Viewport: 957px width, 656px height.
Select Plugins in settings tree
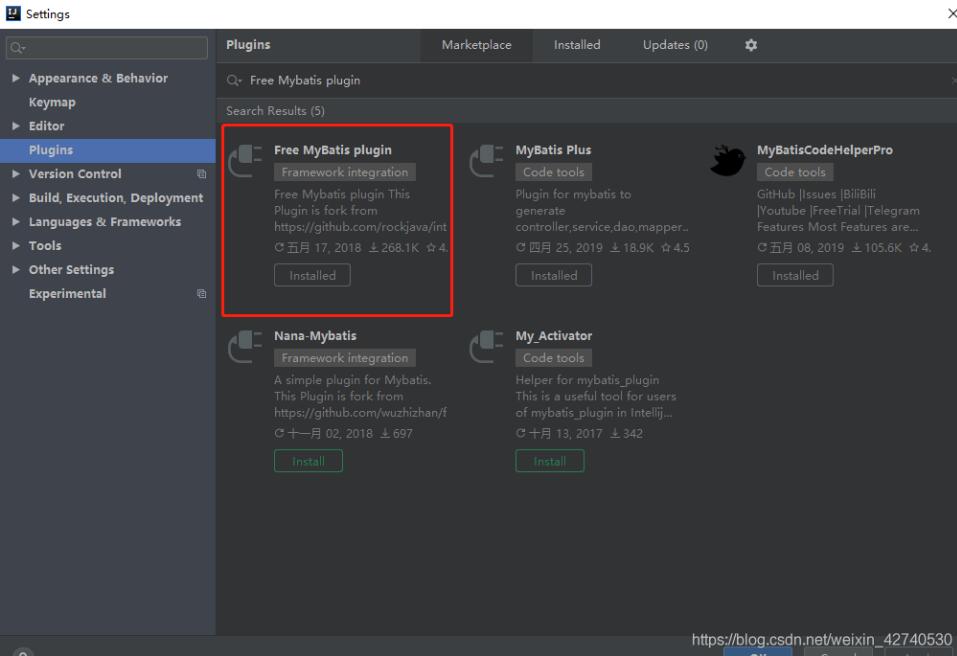pyautogui.click(x=107, y=150)
